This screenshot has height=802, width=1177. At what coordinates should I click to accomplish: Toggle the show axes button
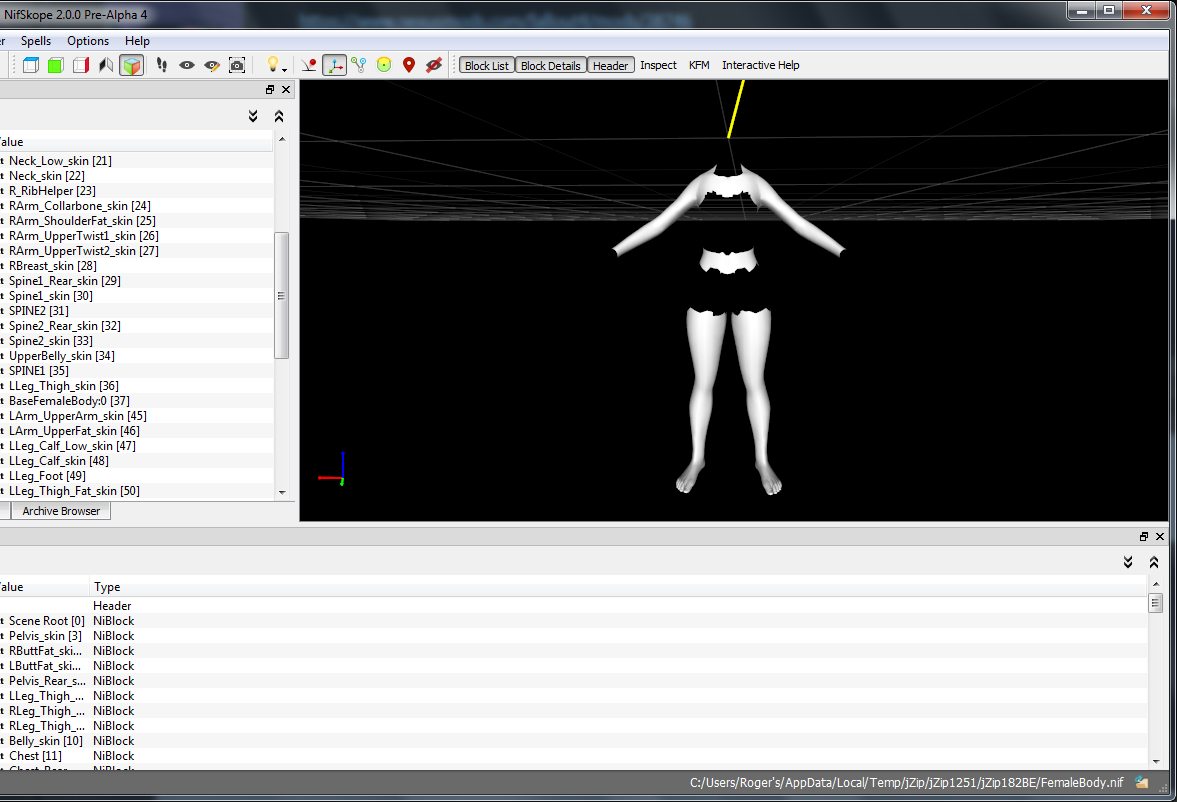tap(334, 65)
